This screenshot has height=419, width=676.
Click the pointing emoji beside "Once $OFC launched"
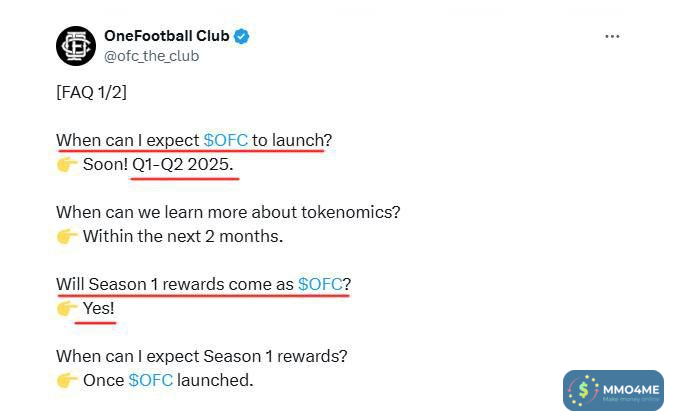67,380
